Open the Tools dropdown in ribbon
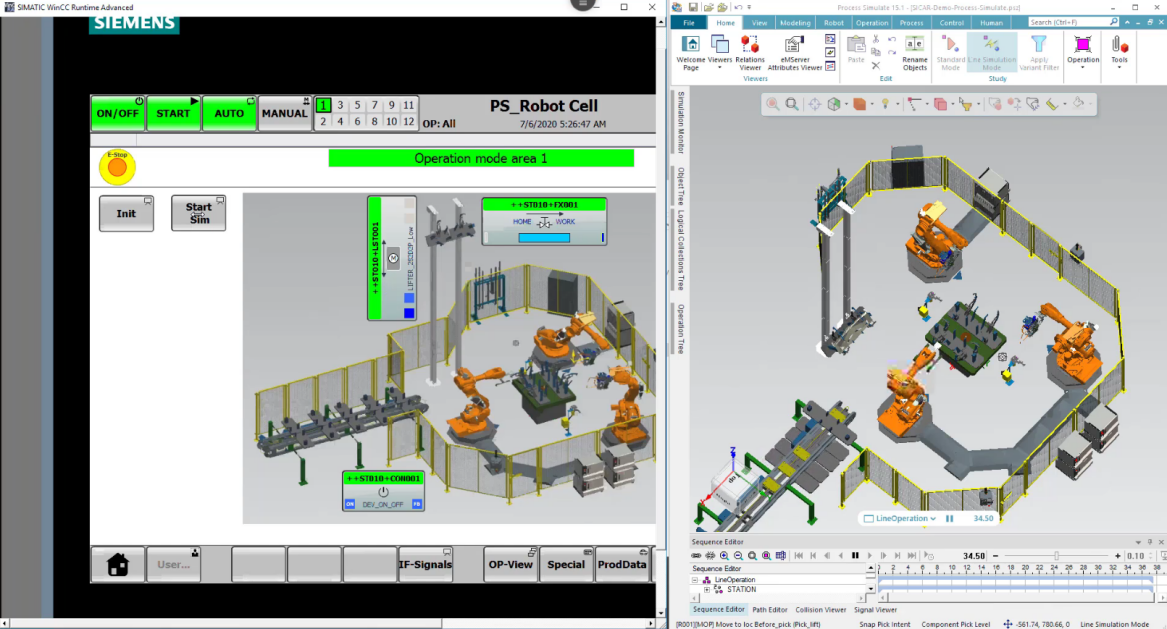 pos(1119,52)
